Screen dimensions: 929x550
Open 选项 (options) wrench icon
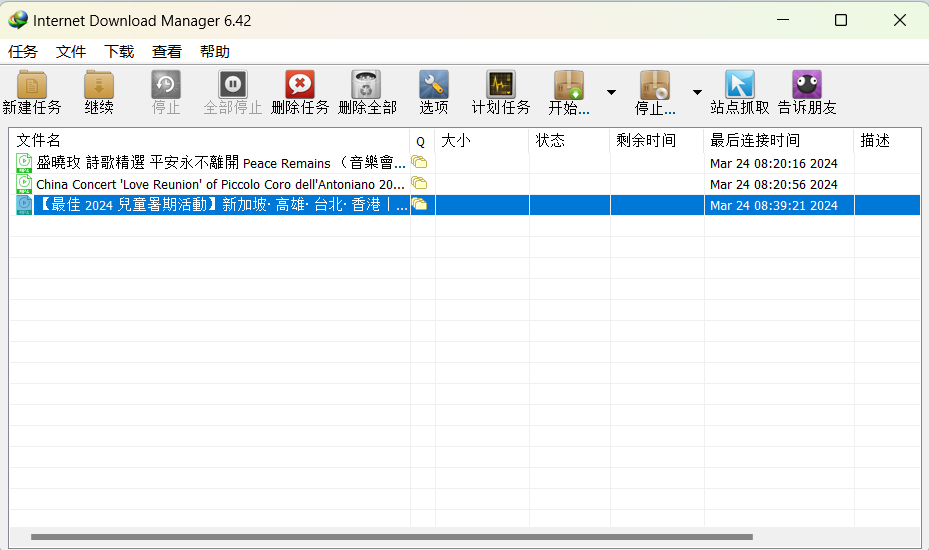point(434,85)
